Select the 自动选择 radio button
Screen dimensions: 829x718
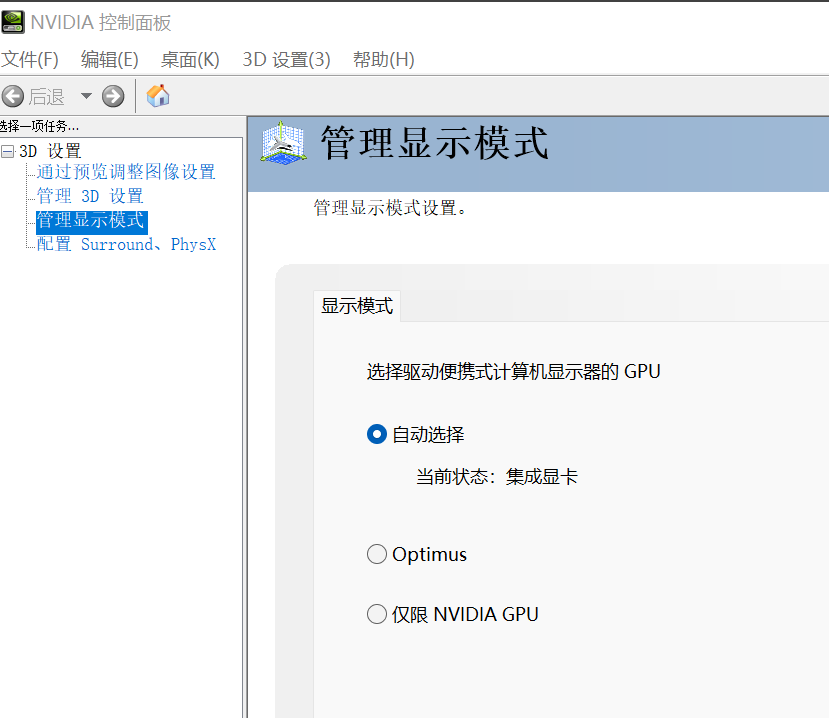377,435
